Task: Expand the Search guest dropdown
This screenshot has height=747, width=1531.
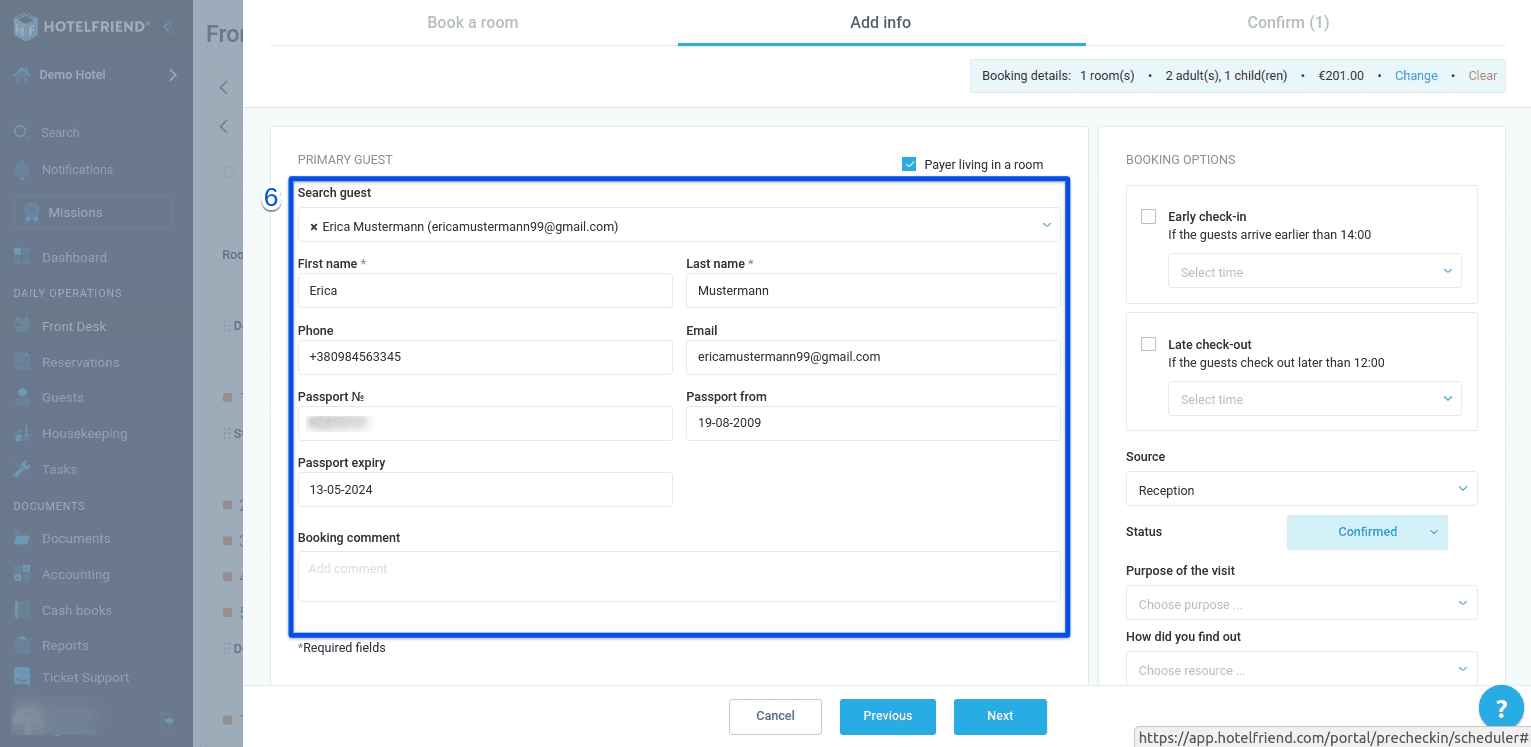Action: point(1046,225)
